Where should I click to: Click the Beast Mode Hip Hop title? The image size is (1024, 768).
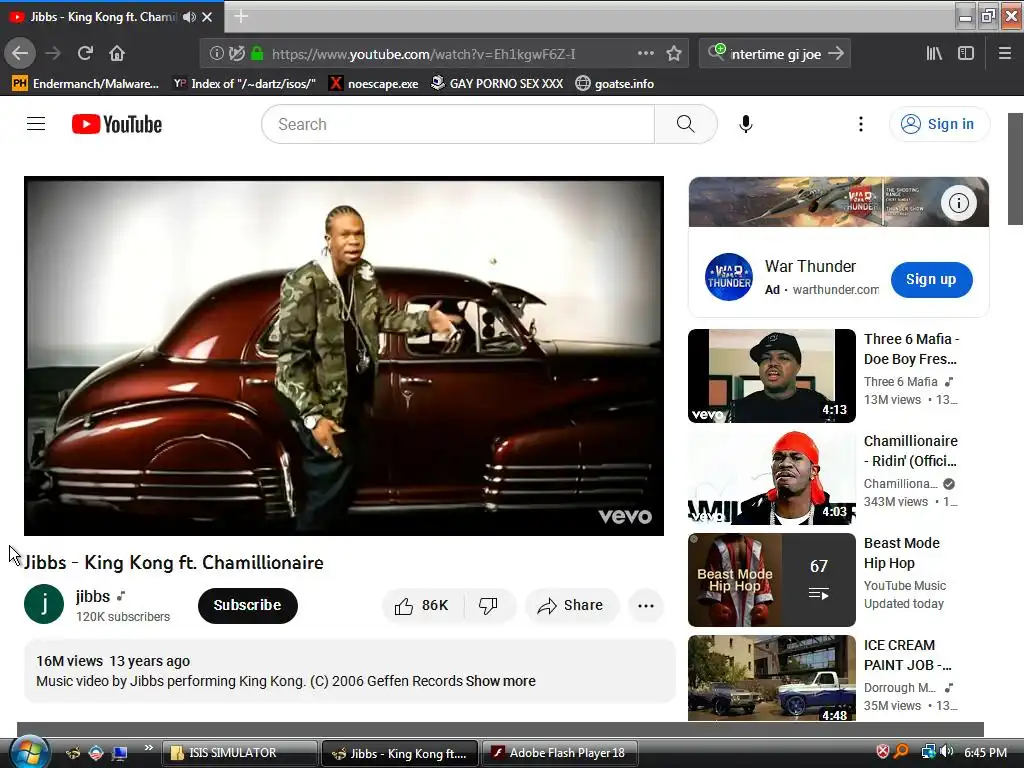point(901,553)
